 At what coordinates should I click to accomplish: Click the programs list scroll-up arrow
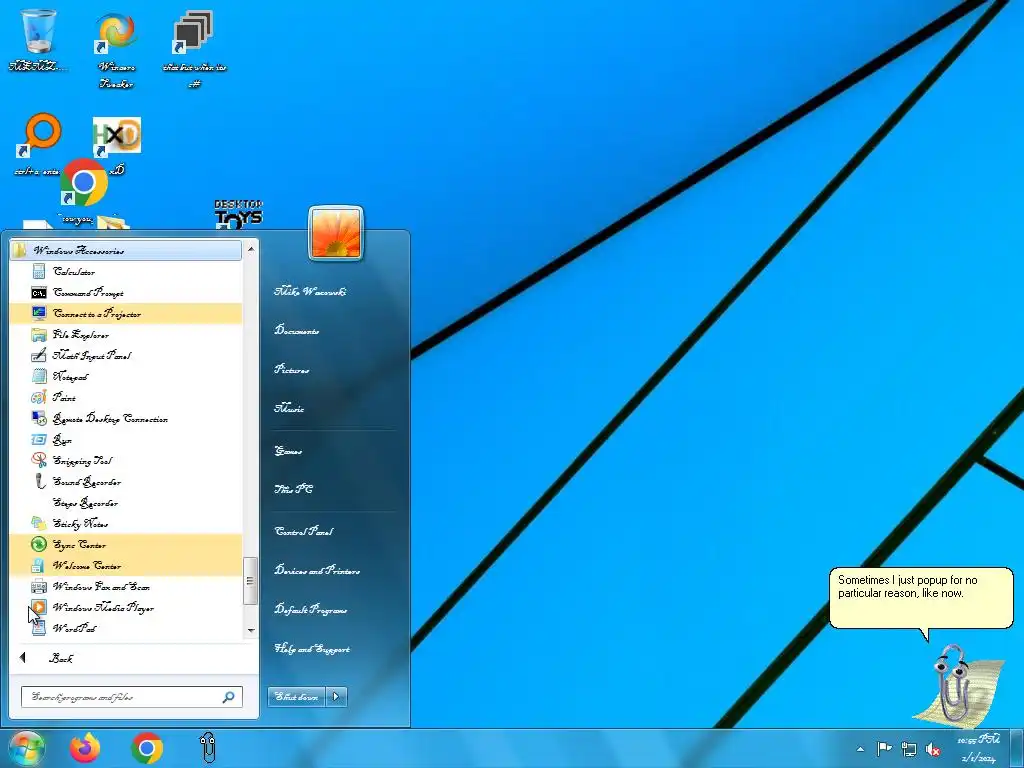(x=251, y=249)
